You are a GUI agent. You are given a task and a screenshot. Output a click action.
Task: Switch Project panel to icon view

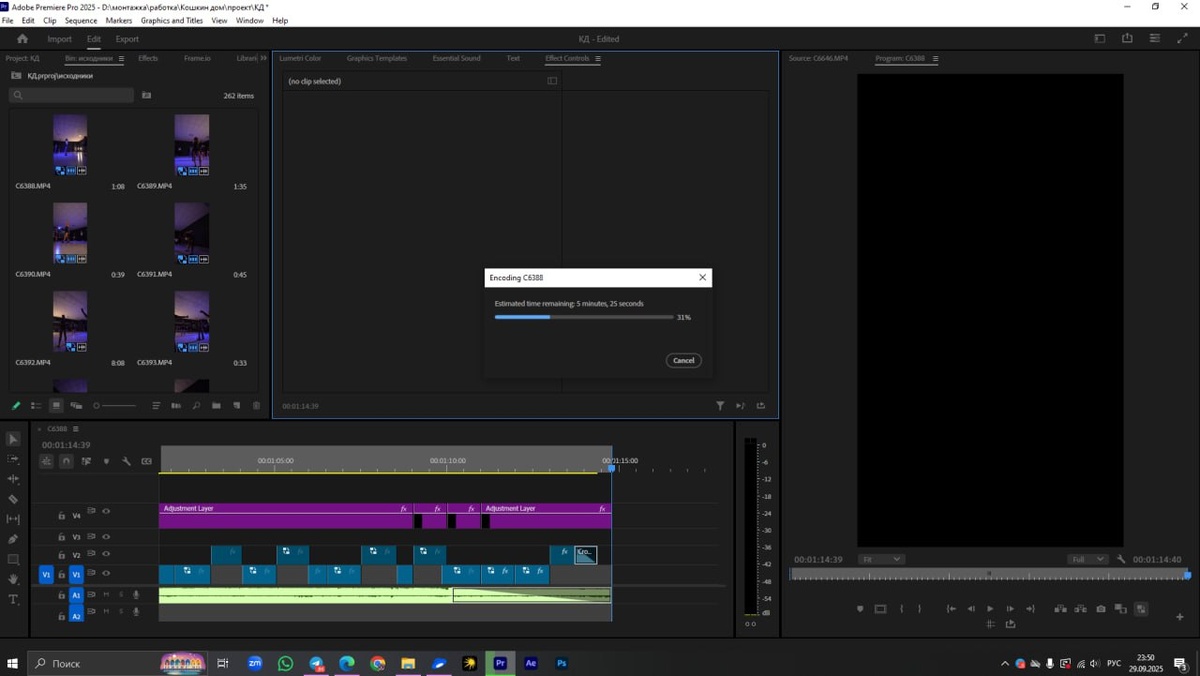[x=56, y=406]
